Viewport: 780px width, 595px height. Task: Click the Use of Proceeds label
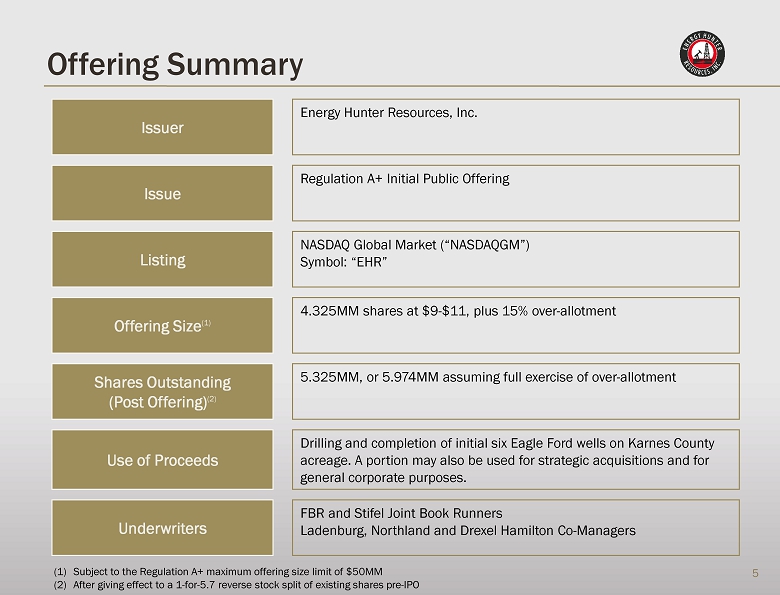pos(162,460)
